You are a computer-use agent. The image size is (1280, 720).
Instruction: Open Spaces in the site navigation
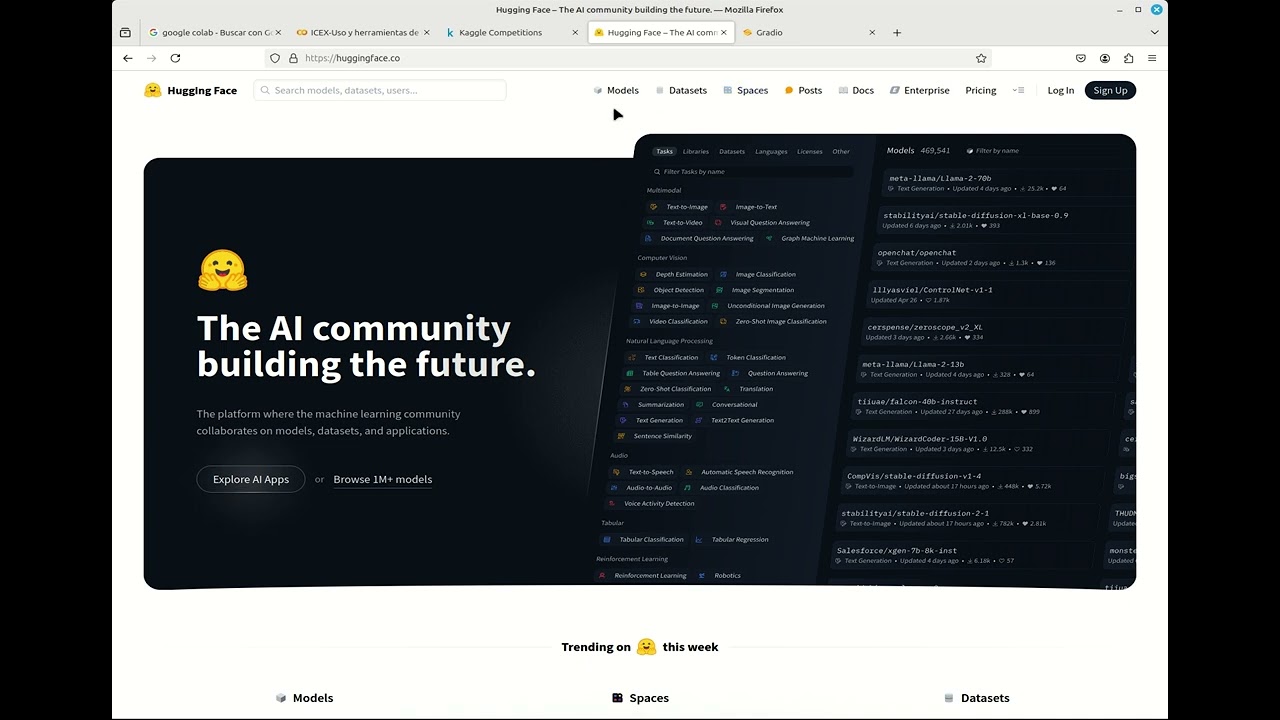[x=746, y=90]
